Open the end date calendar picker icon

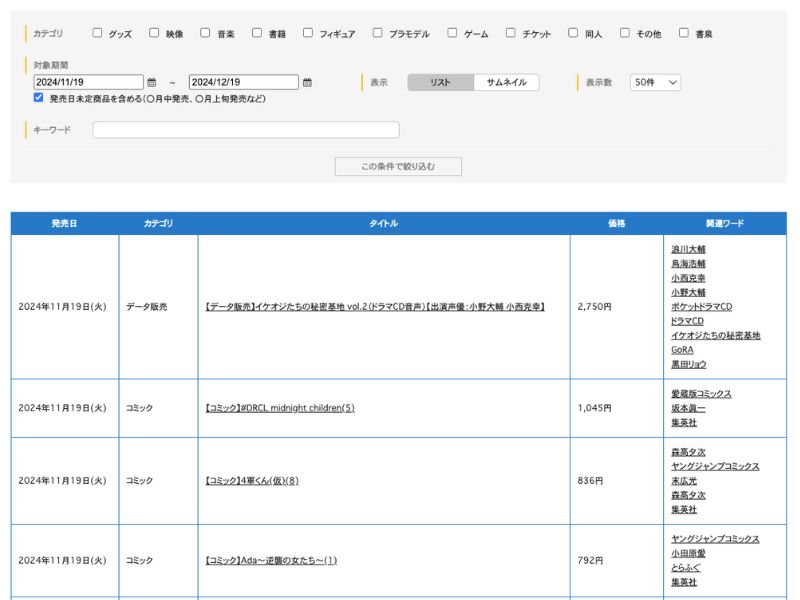(307, 83)
